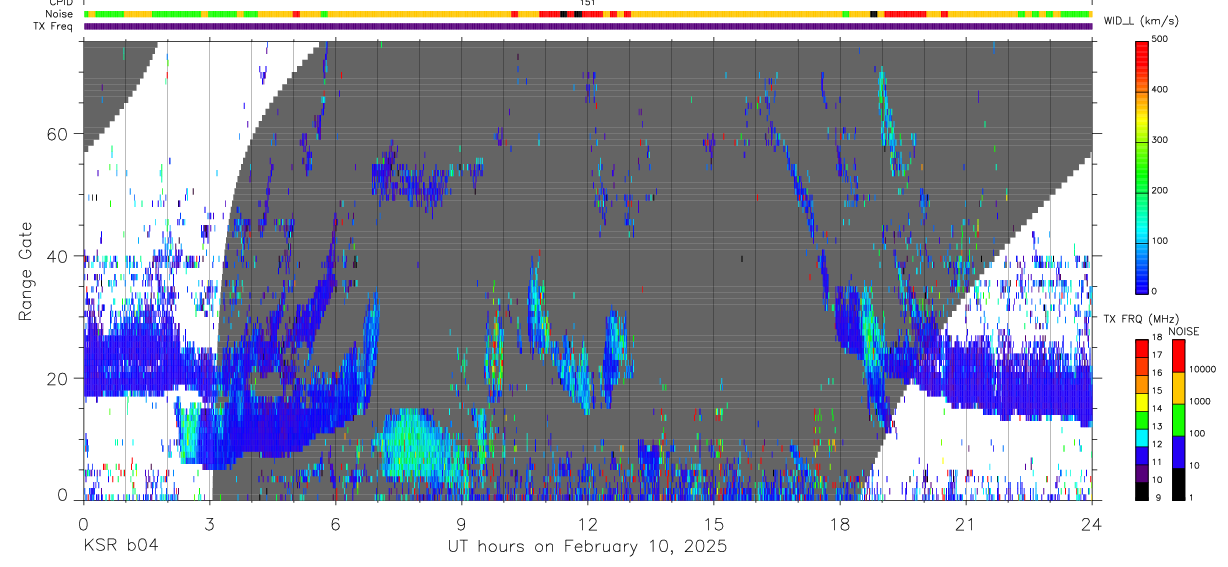The width and height of the screenshot is (1228, 567).
Task: Select the 'KSR b04' radar label
Action: tap(119, 546)
